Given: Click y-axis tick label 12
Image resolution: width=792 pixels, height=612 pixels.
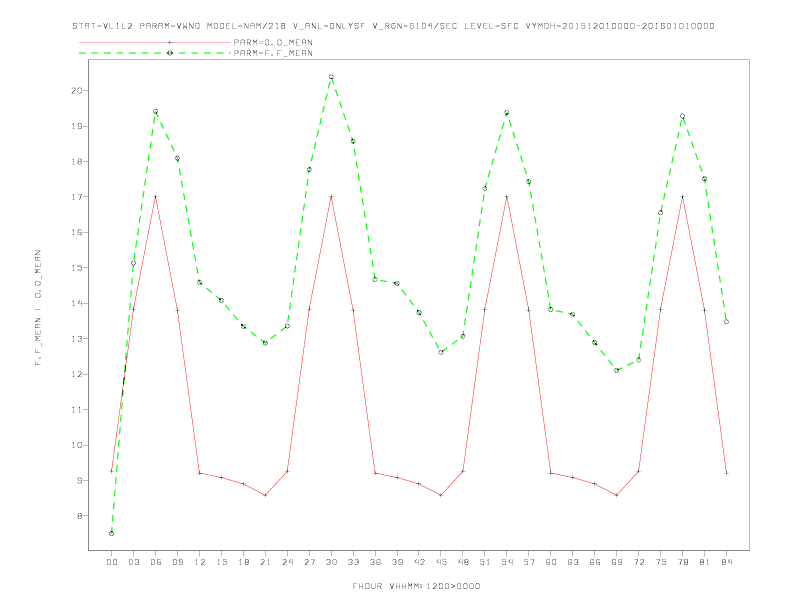Looking at the screenshot, I should click(77, 375).
